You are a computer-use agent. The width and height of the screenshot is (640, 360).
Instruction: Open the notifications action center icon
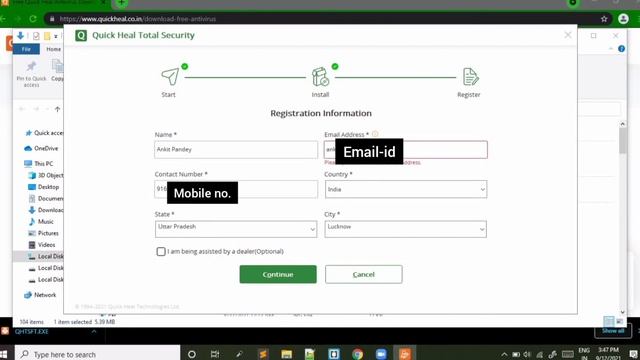click(633, 354)
